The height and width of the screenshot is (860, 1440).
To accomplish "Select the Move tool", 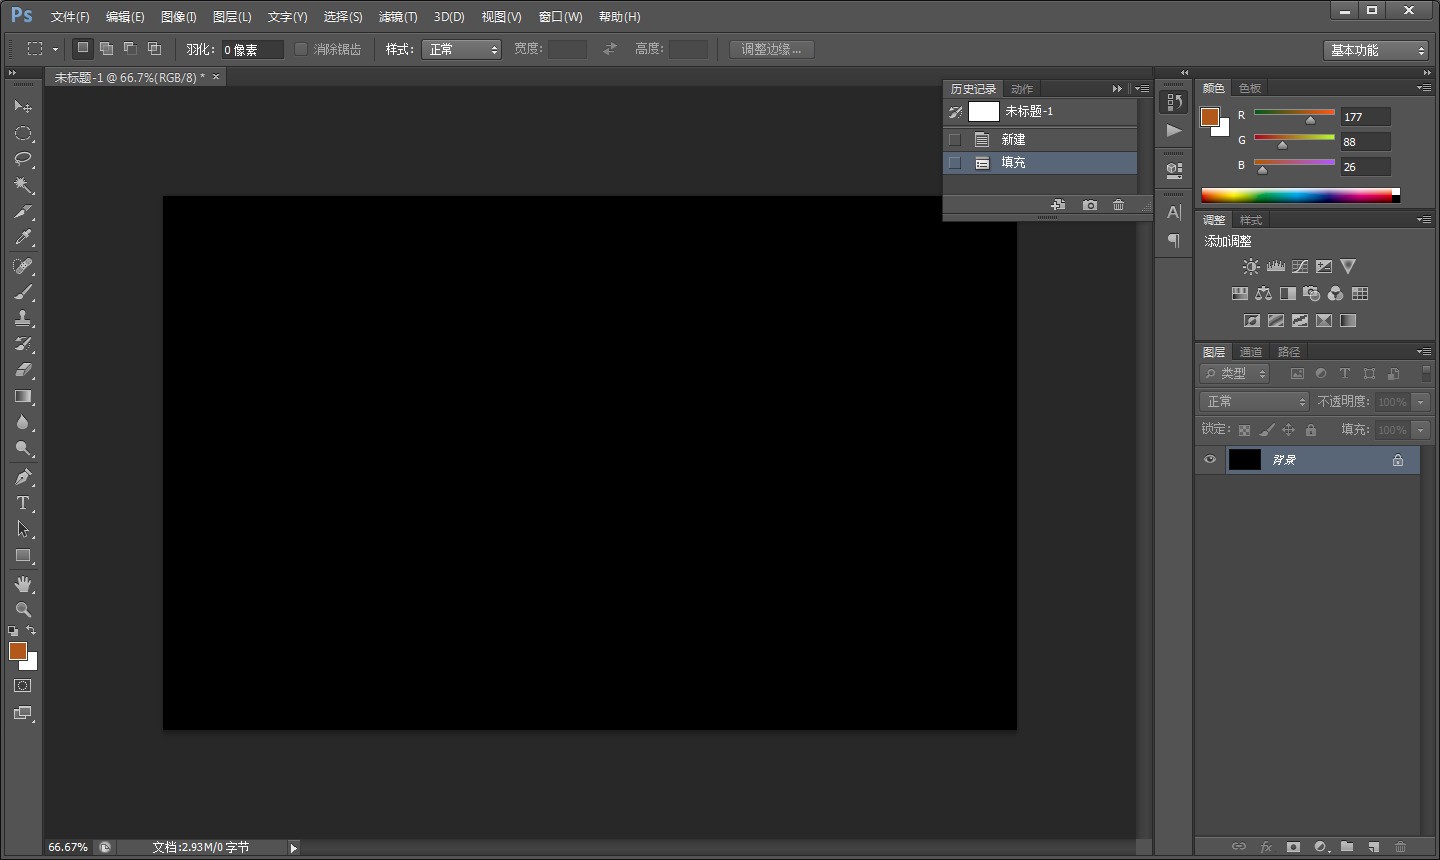I will pyautogui.click(x=23, y=106).
